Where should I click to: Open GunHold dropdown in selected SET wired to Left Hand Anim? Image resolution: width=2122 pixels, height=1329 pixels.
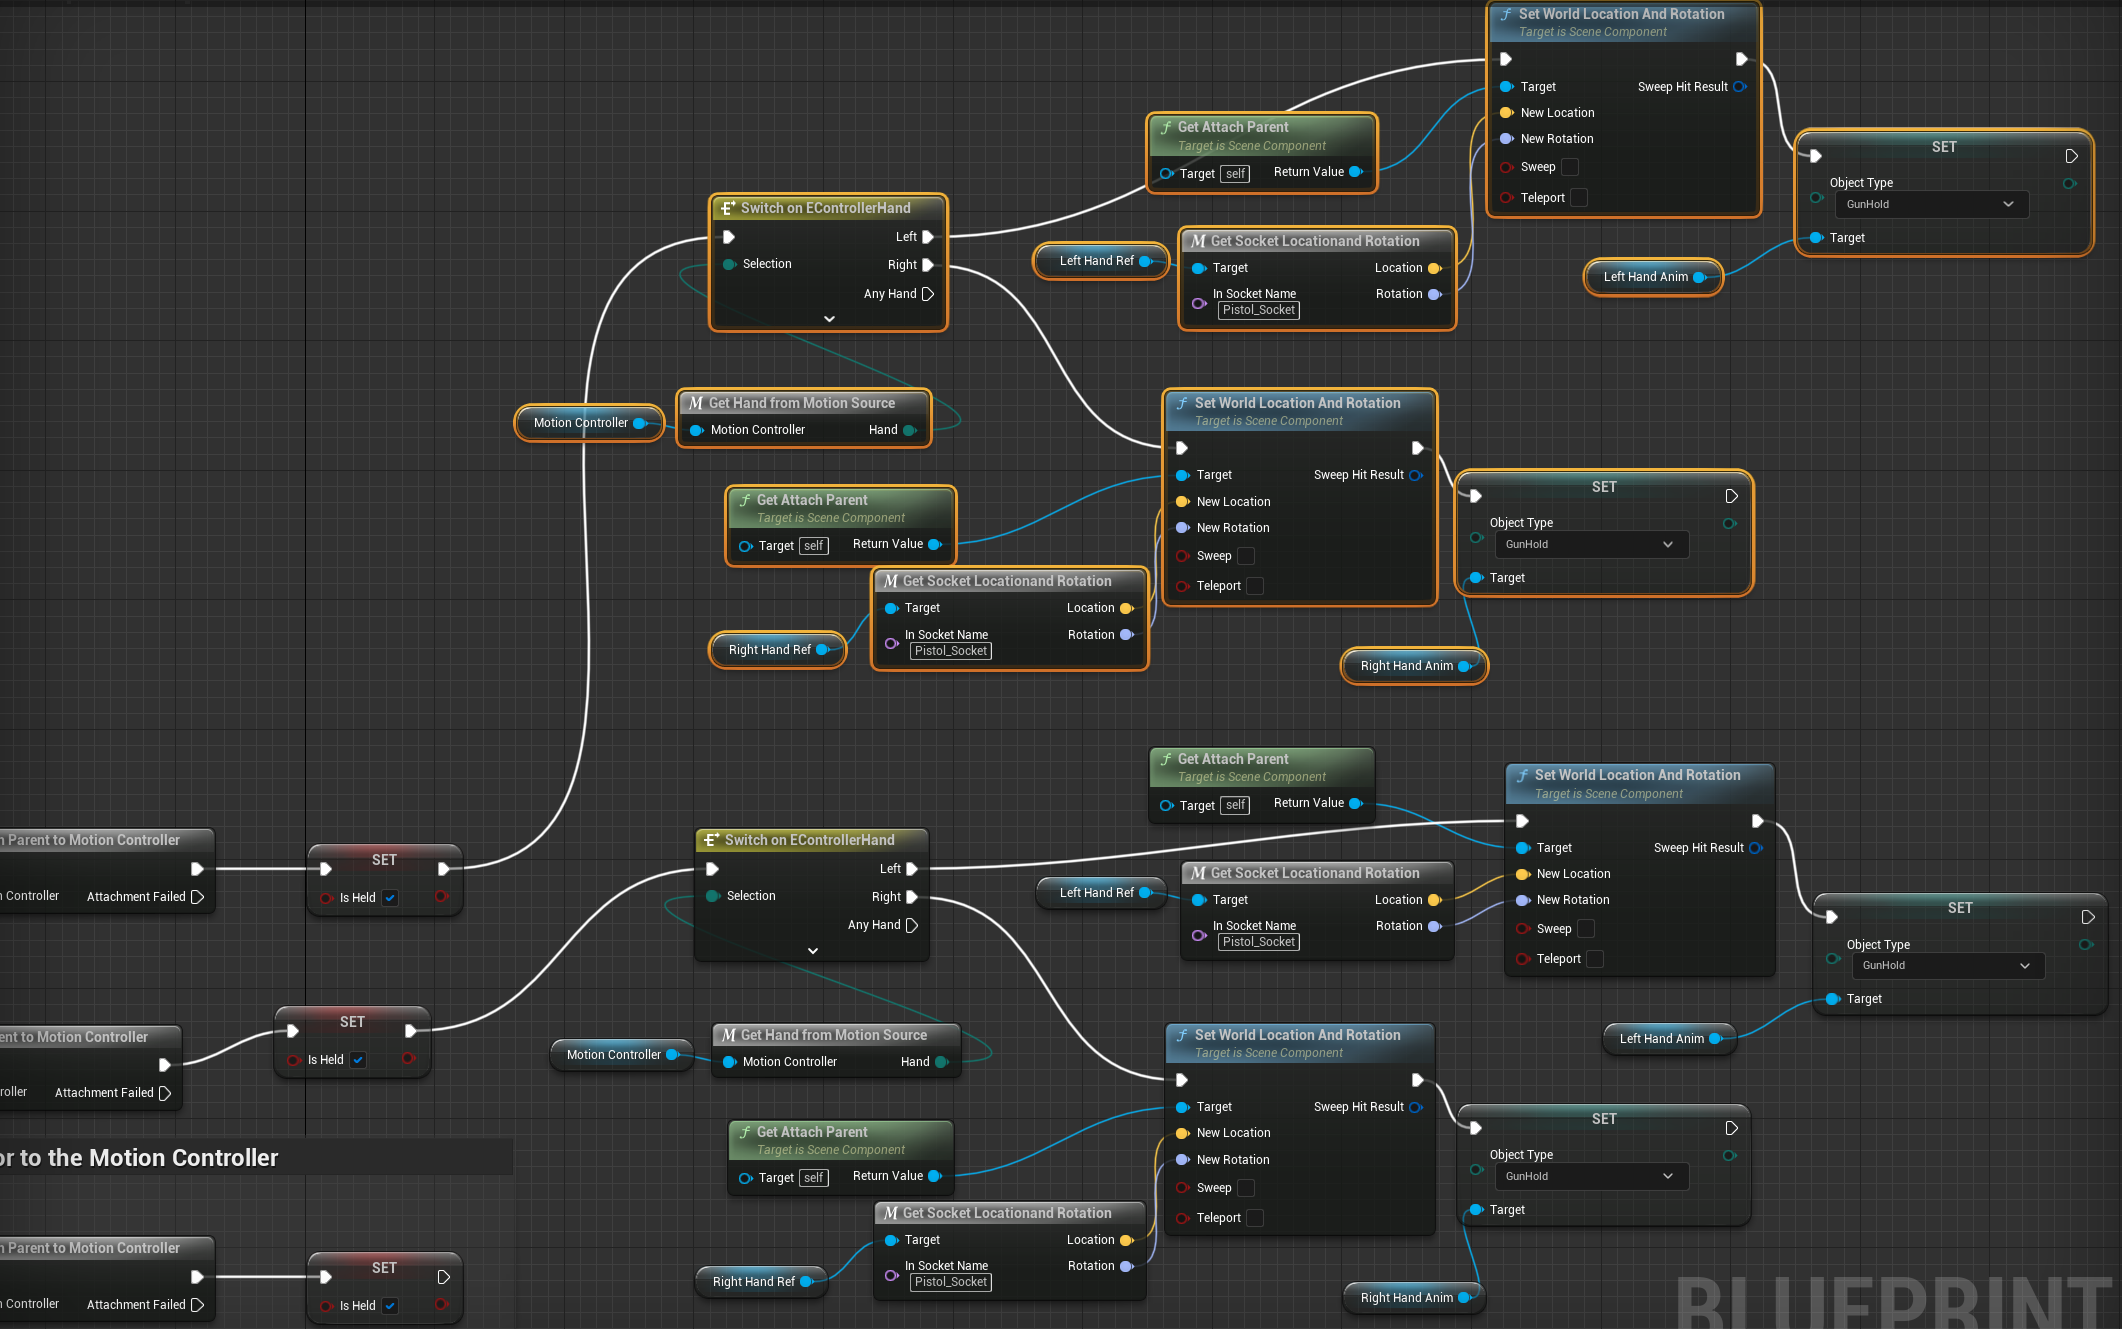[x=1930, y=204]
